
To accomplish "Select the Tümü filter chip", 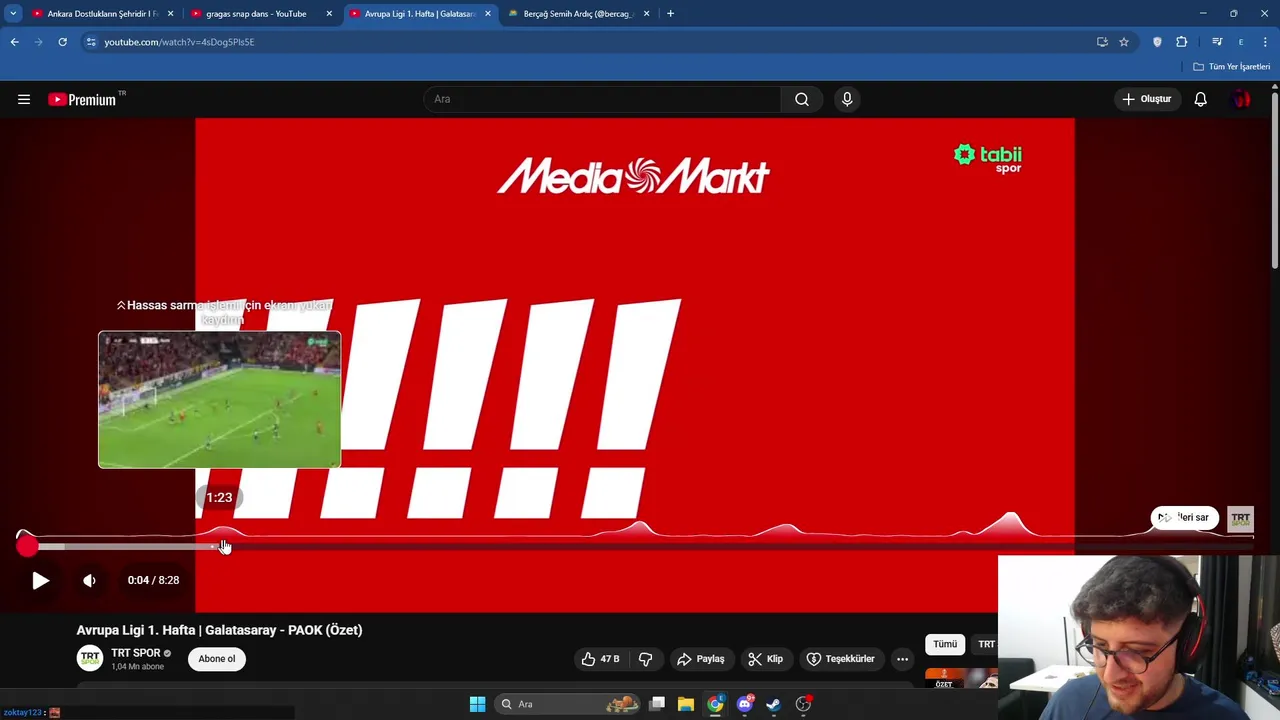I will click(945, 644).
